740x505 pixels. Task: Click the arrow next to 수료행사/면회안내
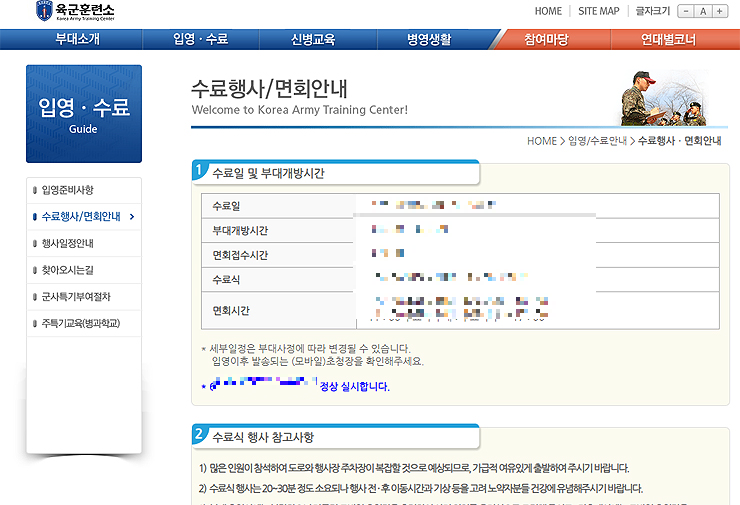coord(132,217)
